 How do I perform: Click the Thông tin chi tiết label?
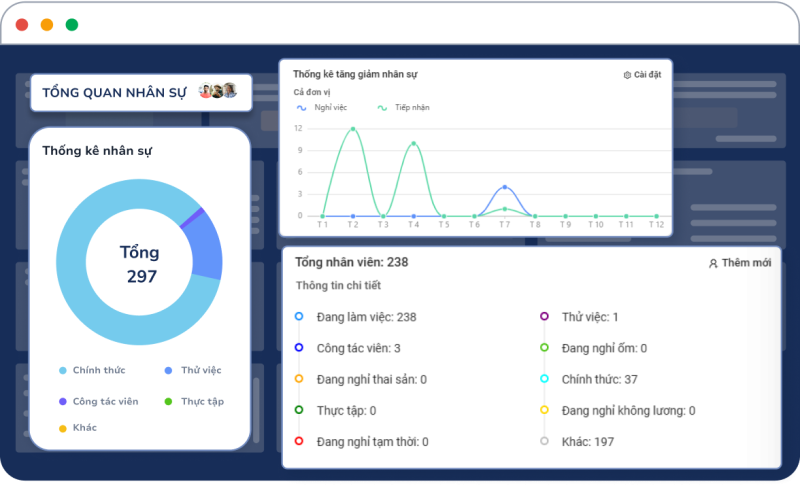point(338,285)
